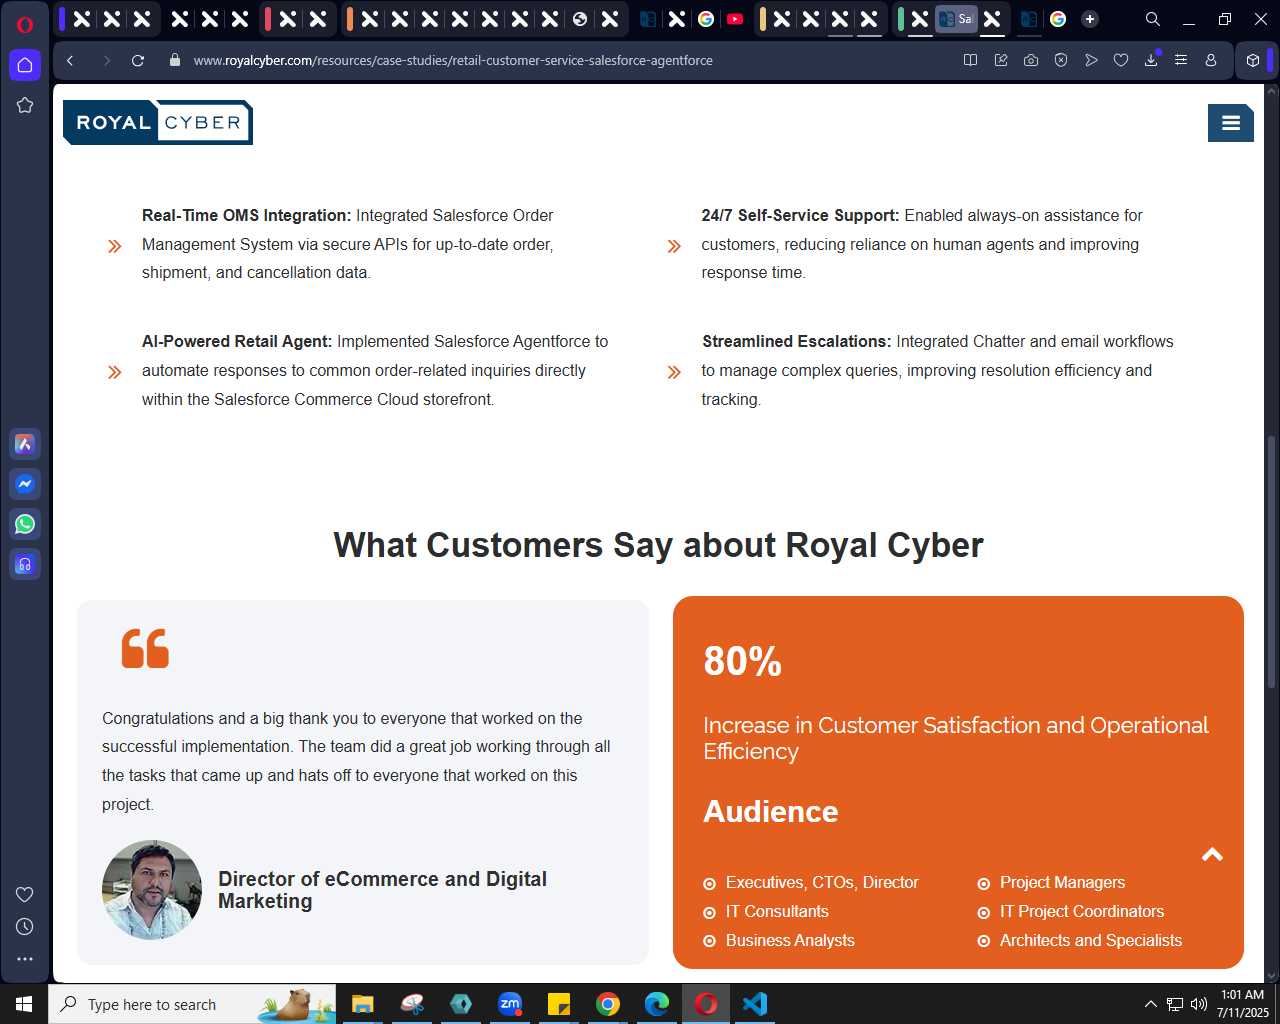
Task: Open reader mode book icon in address bar
Action: 970,60
